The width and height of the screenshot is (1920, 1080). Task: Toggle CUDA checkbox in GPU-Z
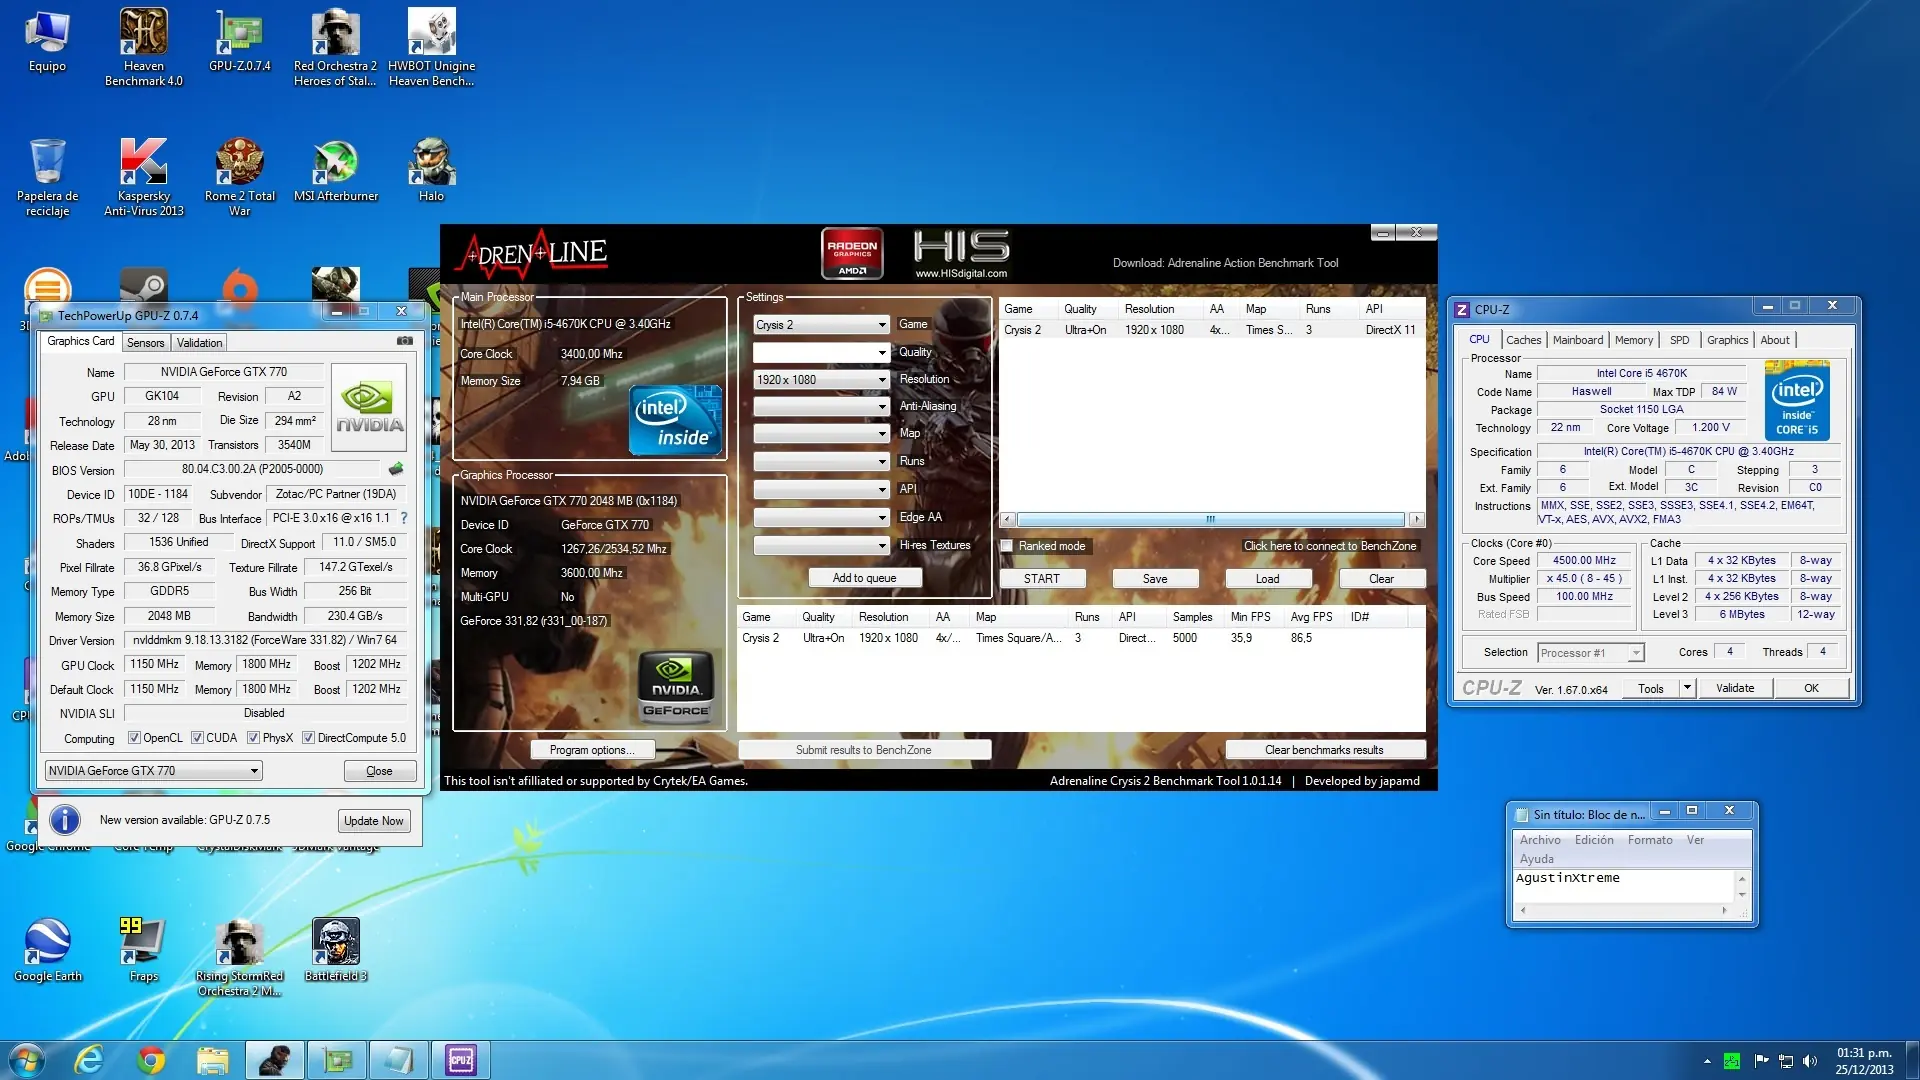[x=197, y=738]
